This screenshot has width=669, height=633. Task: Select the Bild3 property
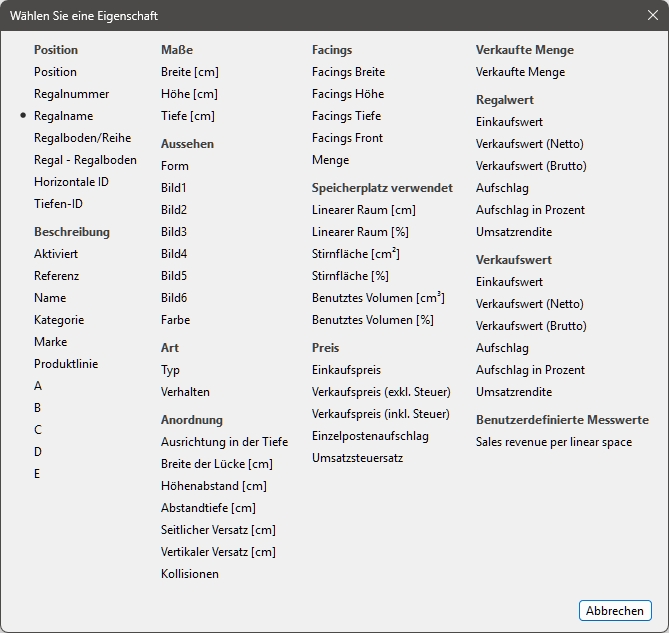174,232
